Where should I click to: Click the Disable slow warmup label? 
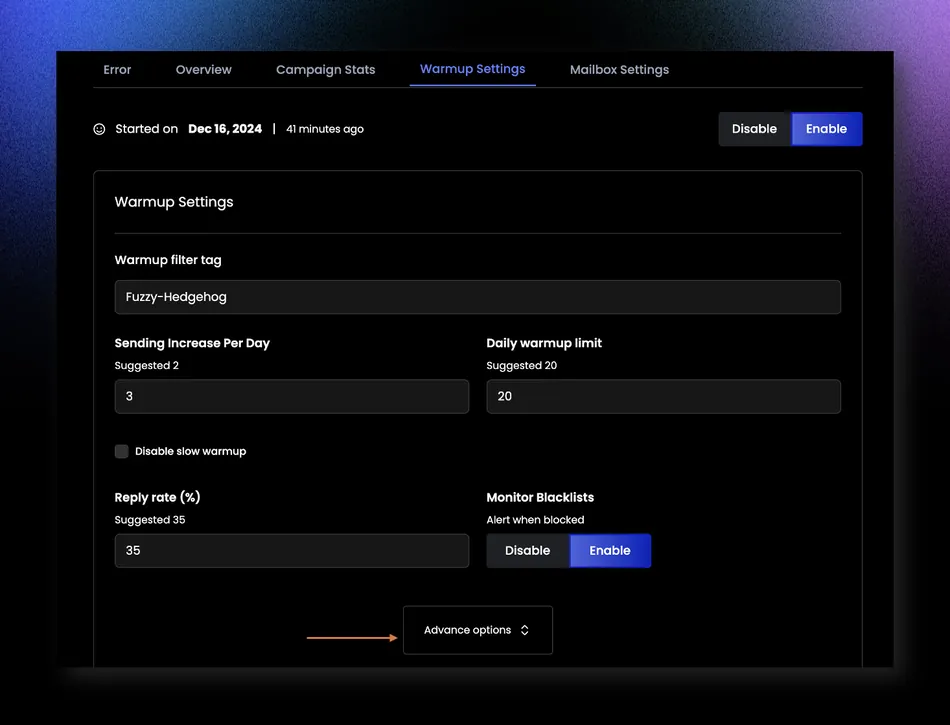190,451
